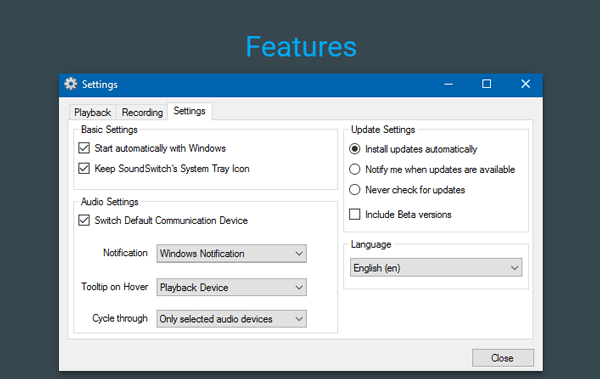The width and height of the screenshot is (600, 379).
Task: Close the Settings window with X
Action: (x=525, y=84)
